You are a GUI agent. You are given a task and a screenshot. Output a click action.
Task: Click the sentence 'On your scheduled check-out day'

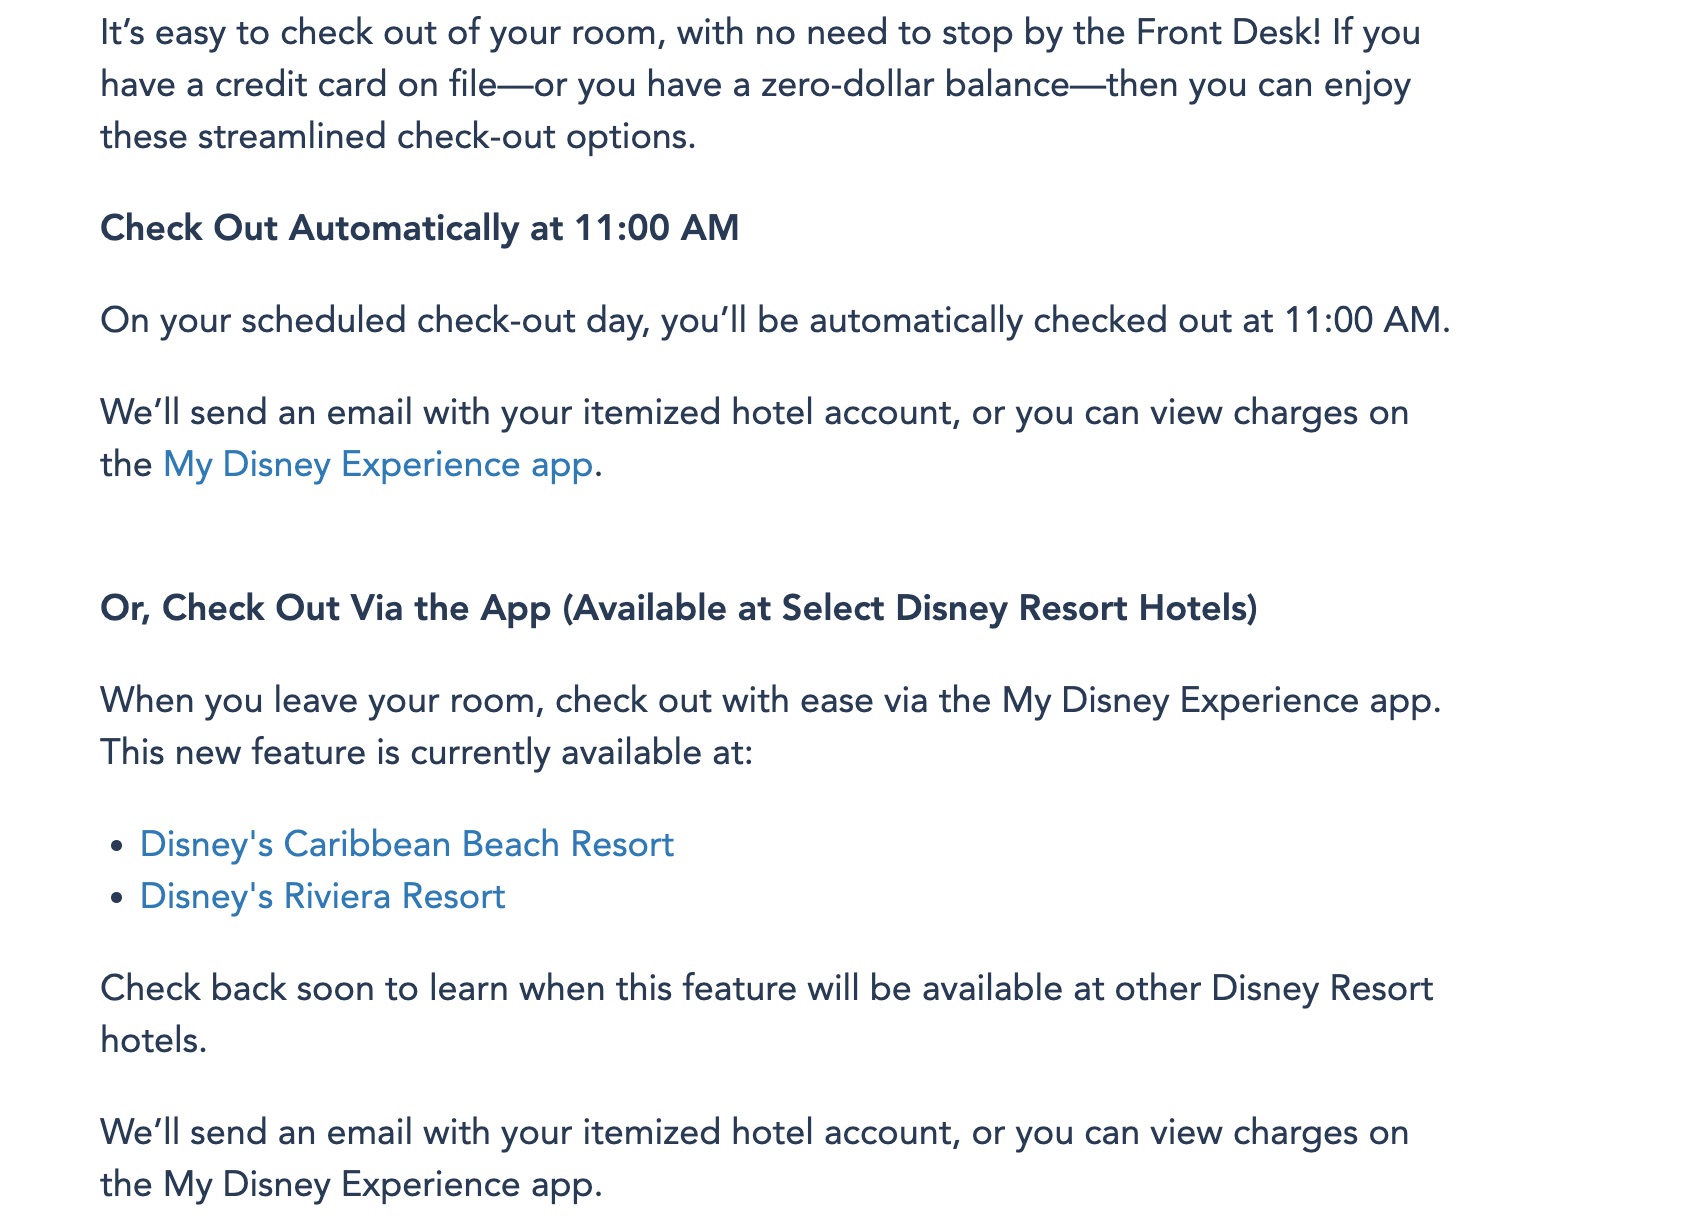click(775, 321)
